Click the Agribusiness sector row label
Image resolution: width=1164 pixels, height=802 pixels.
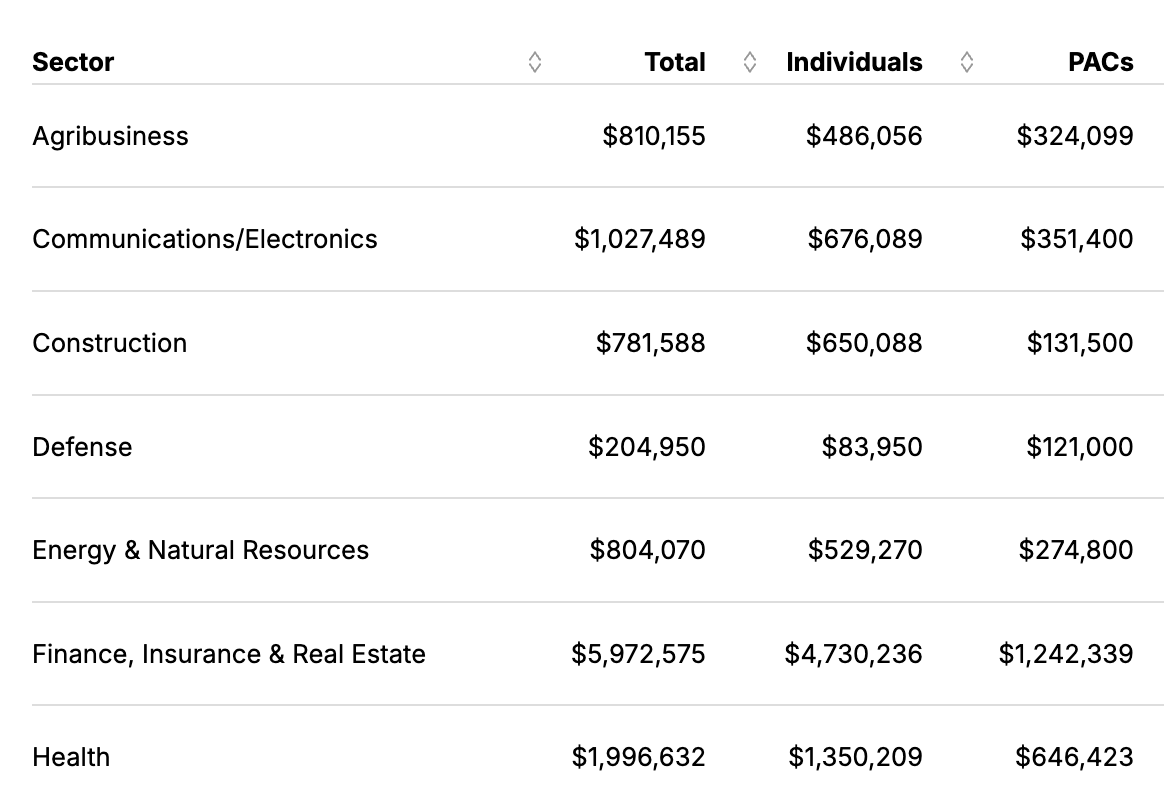point(110,136)
